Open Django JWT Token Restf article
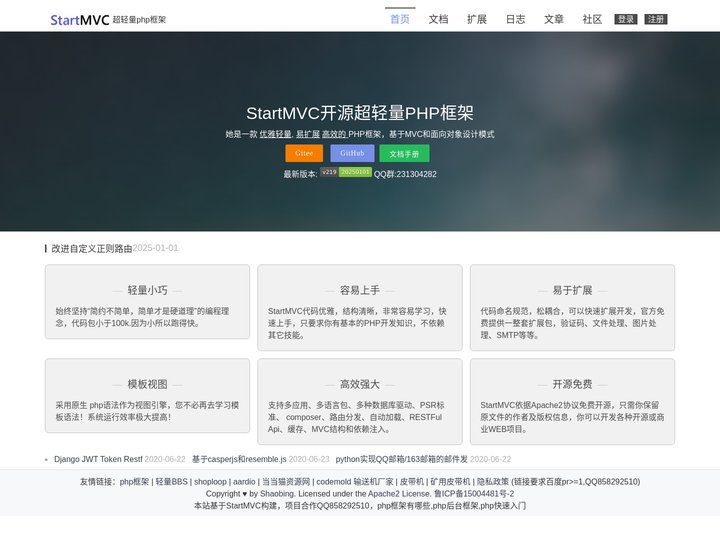720x540 pixels. [x=98, y=459]
